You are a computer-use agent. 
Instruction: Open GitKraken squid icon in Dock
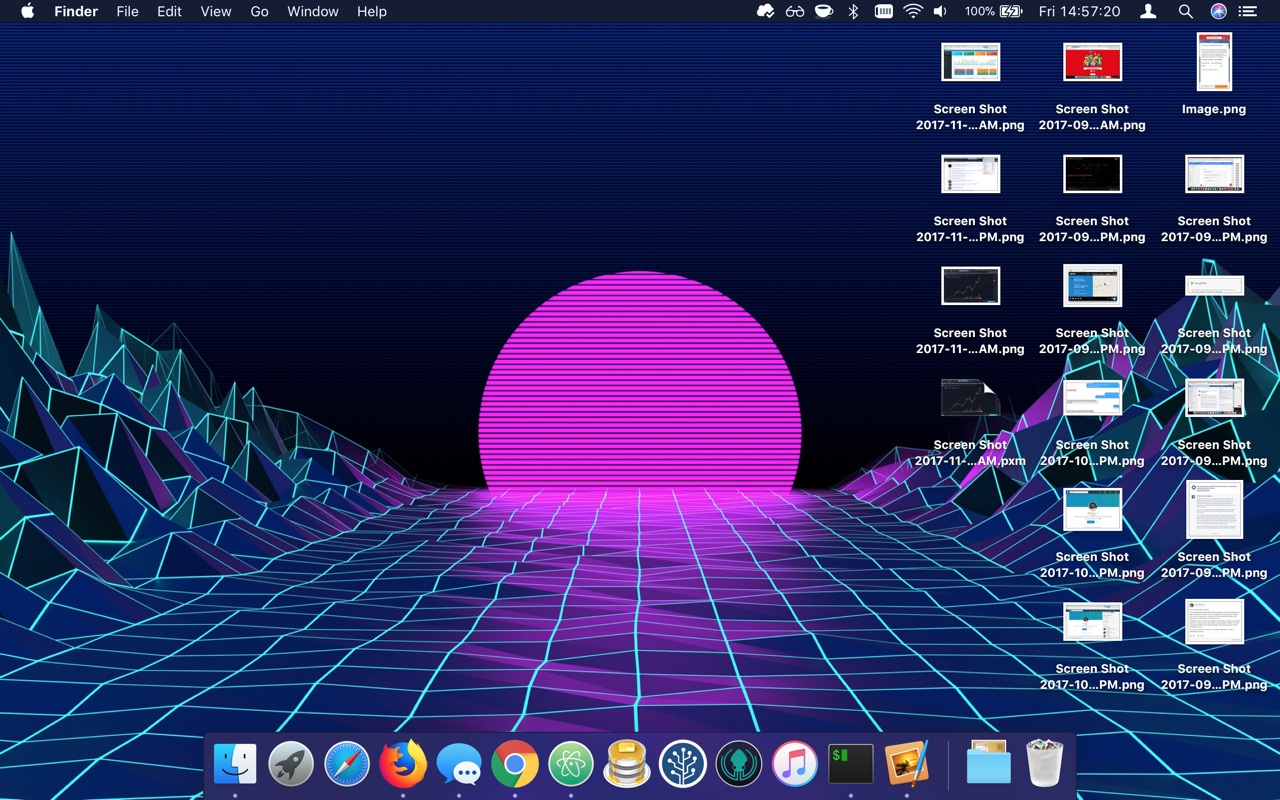(x=739, y=765)
